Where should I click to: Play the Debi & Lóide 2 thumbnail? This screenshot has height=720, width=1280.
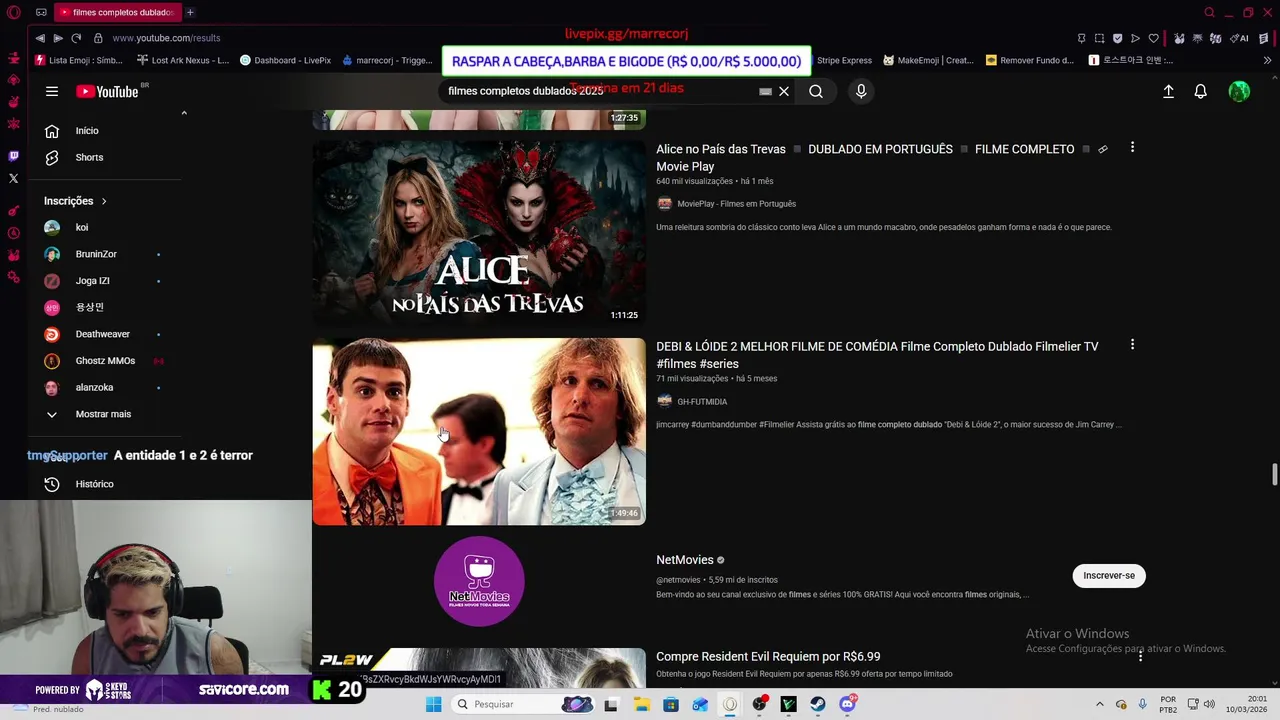tap(479, 431)
